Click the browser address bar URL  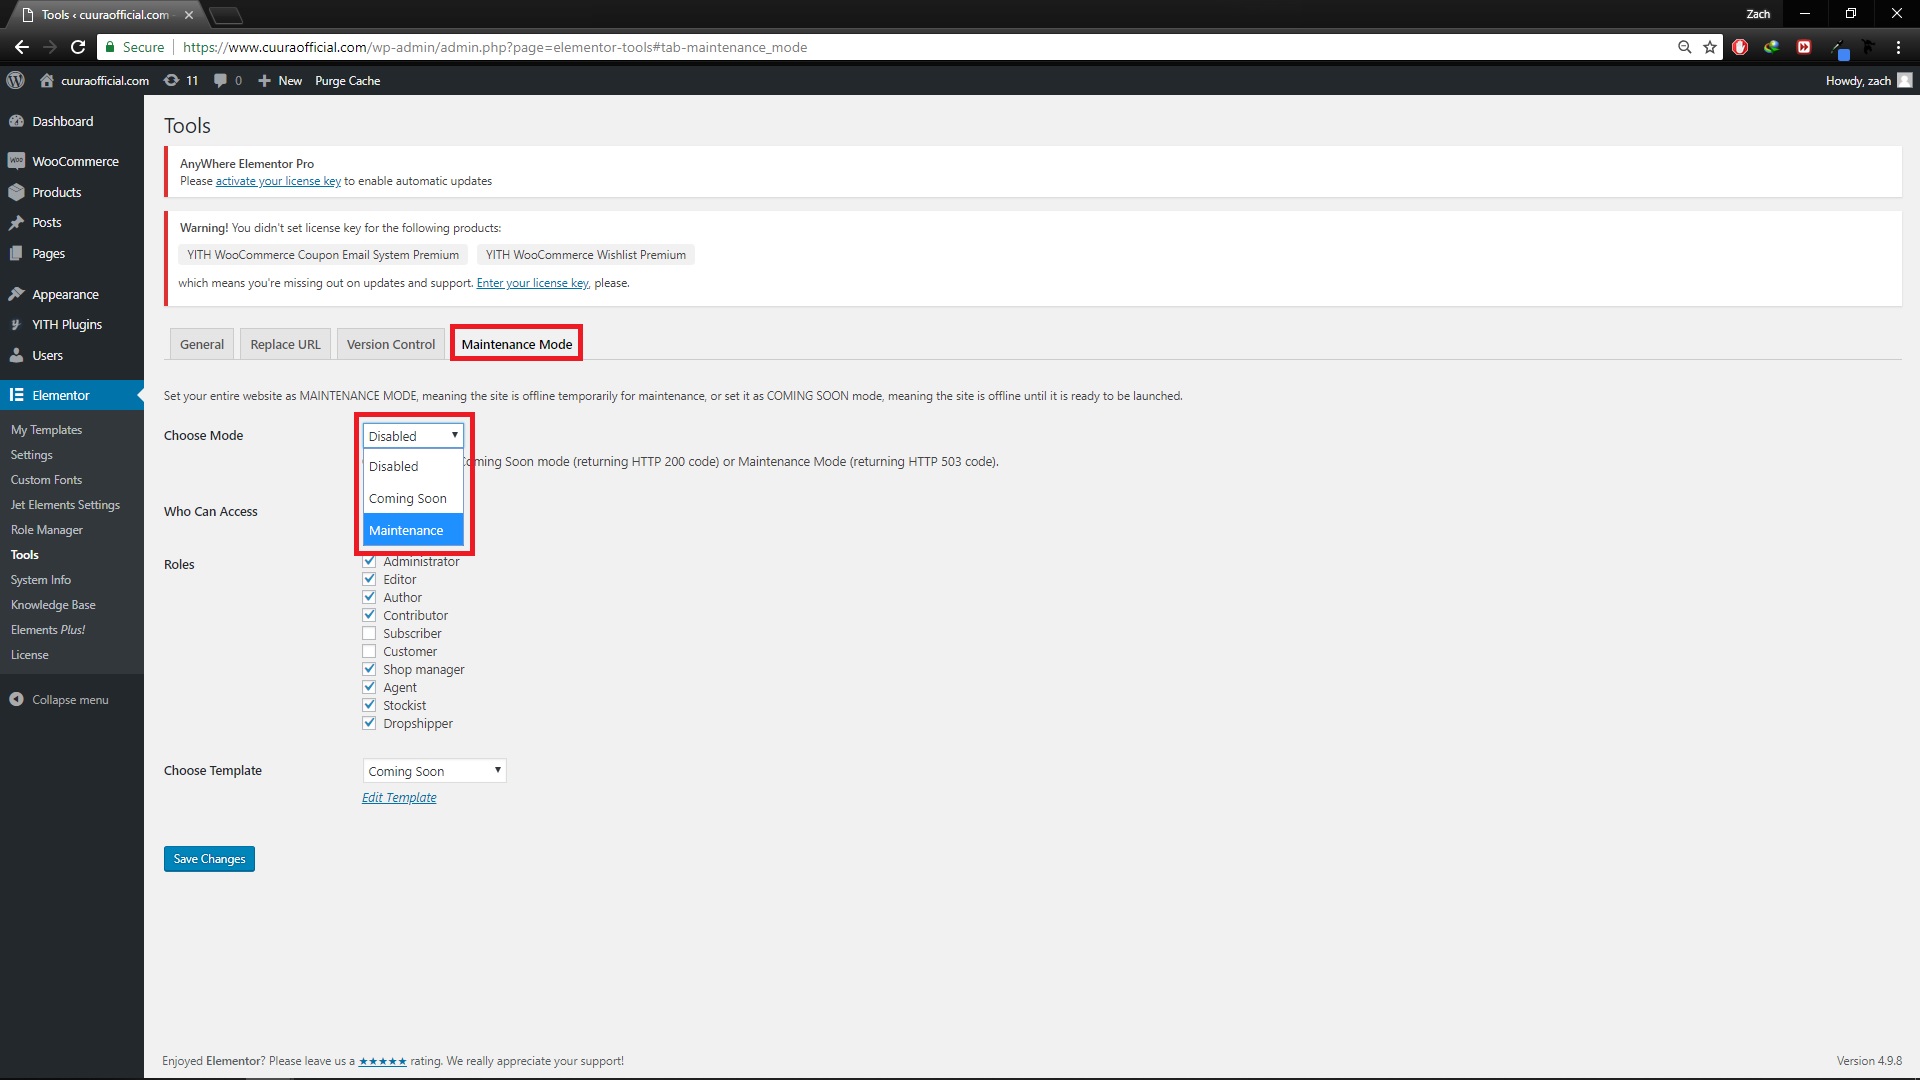click(495, 47)
